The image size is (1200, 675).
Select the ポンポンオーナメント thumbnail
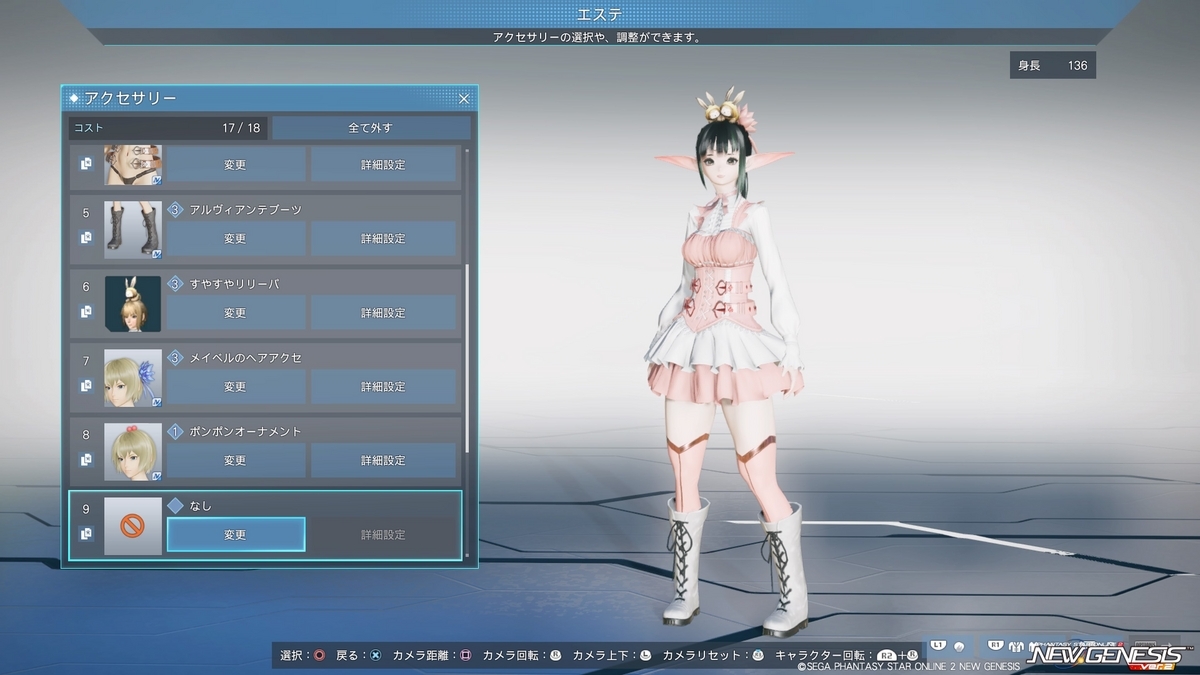coord(133,452)
